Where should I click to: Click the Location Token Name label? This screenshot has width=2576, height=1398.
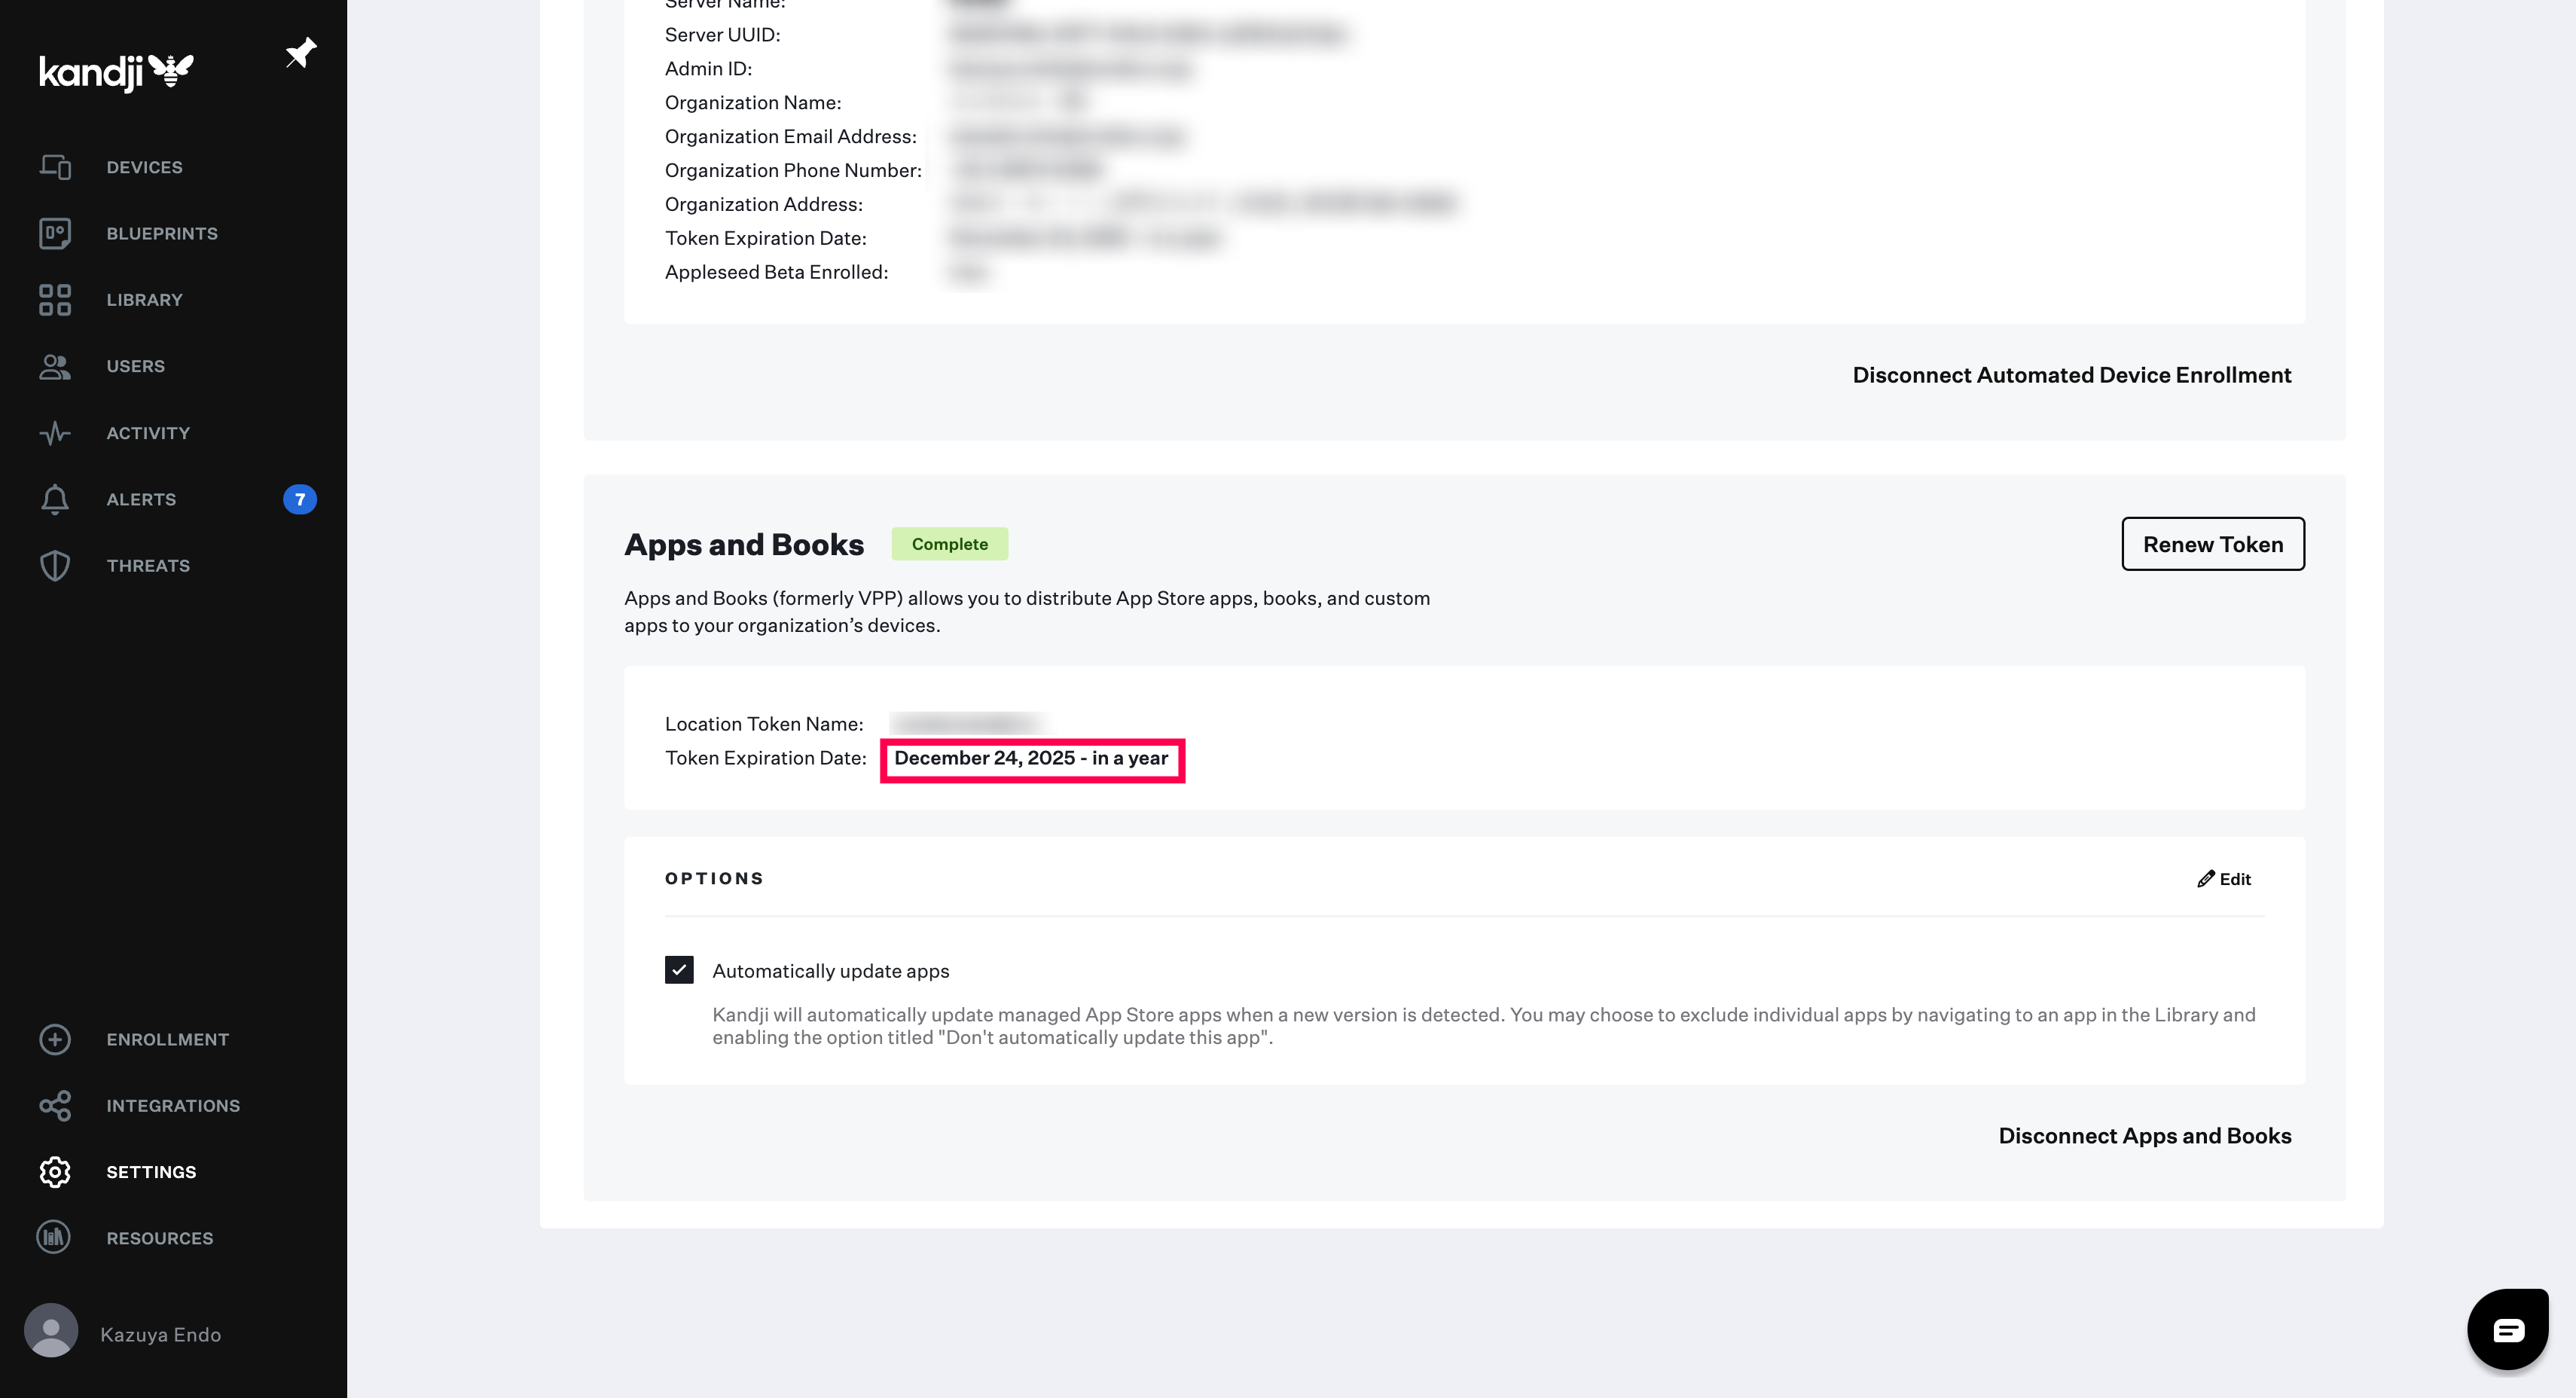764,724
